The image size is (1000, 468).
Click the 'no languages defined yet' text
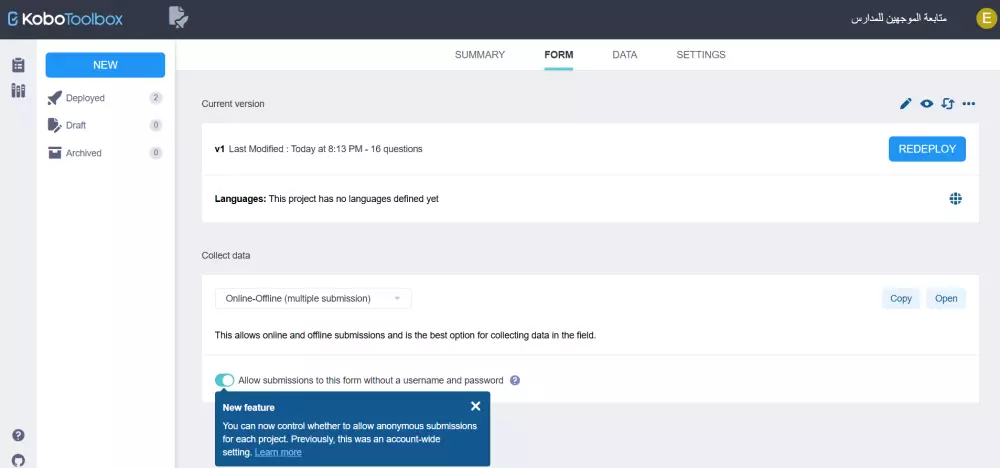[x=354, y=199]
